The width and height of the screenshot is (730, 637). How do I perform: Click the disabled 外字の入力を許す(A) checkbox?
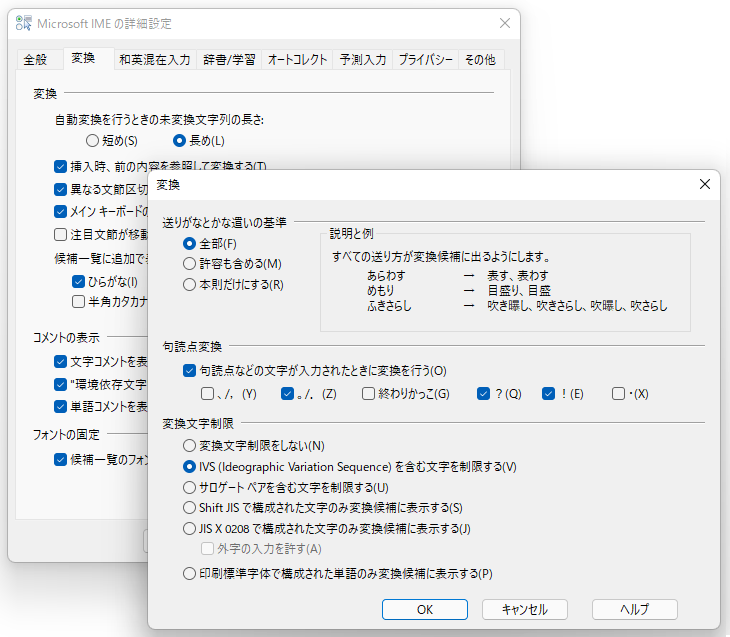point(207,549)
